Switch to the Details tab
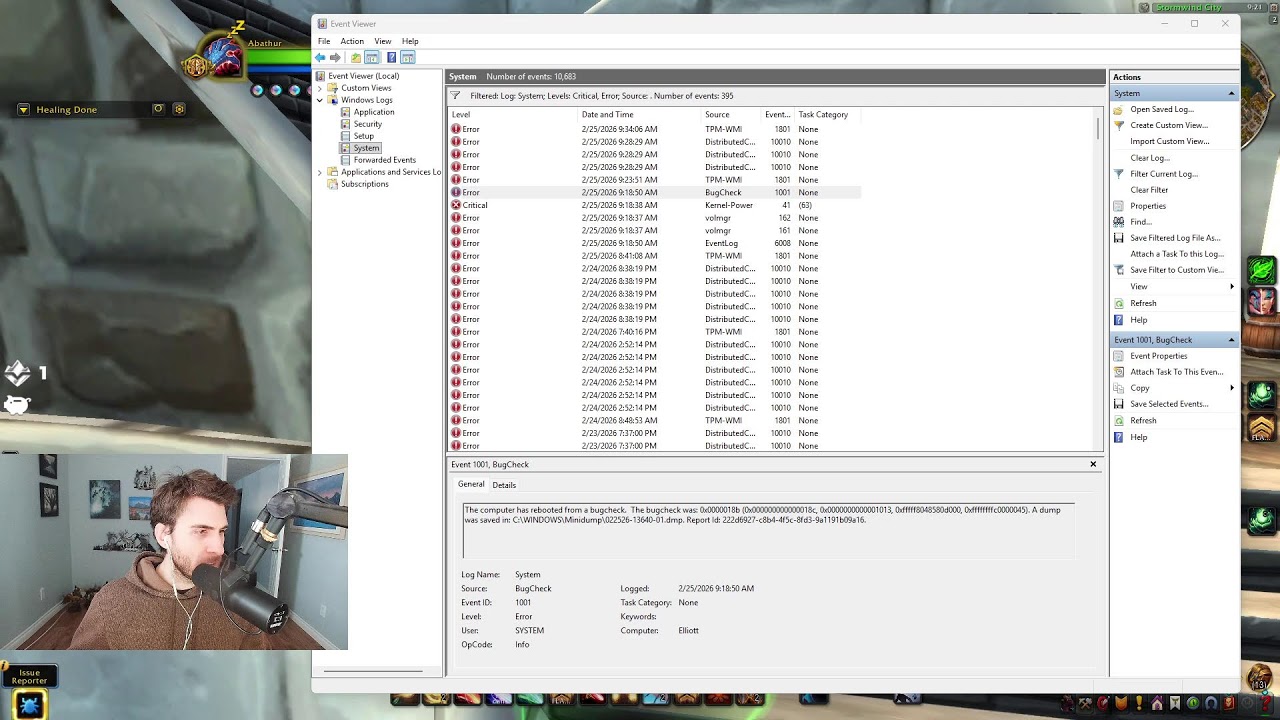 (x=504, y=485)
